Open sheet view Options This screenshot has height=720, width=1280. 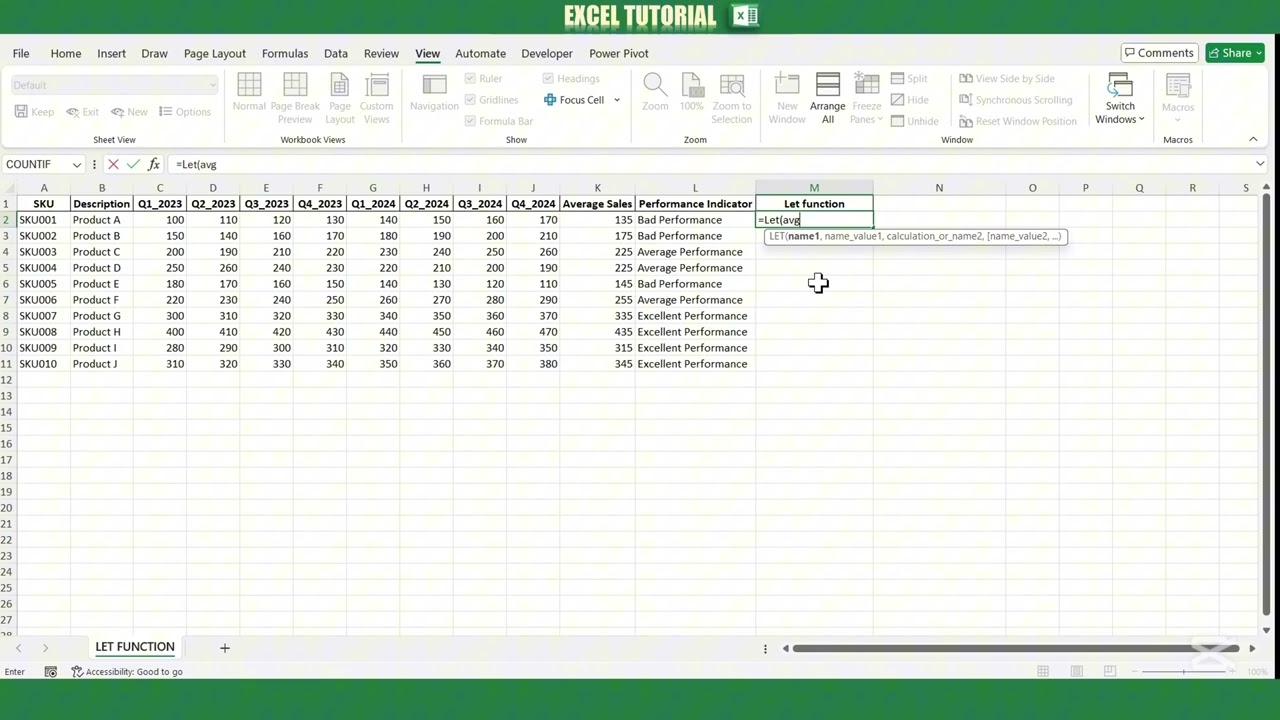(x=185, y=112)
